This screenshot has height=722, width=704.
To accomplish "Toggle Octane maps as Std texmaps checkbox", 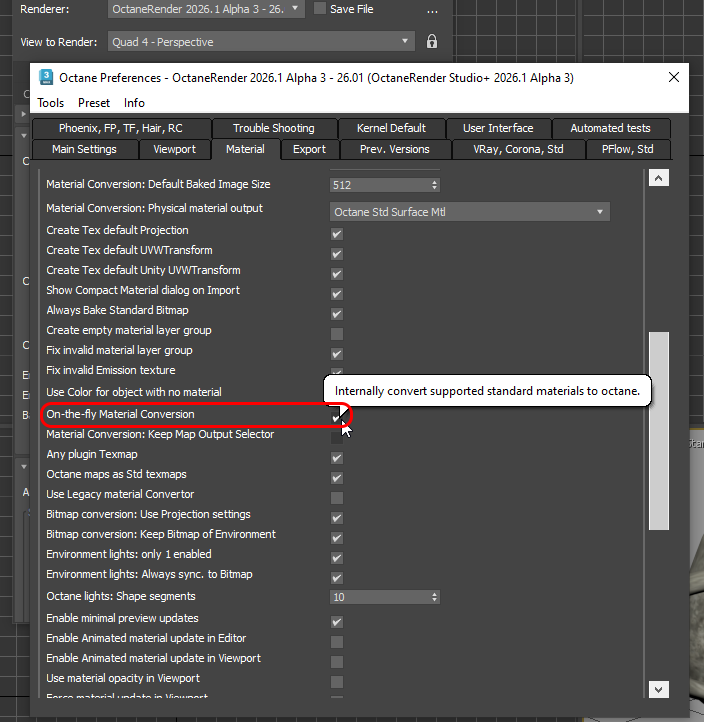I will pyautogui.click(x=337, y=478).
